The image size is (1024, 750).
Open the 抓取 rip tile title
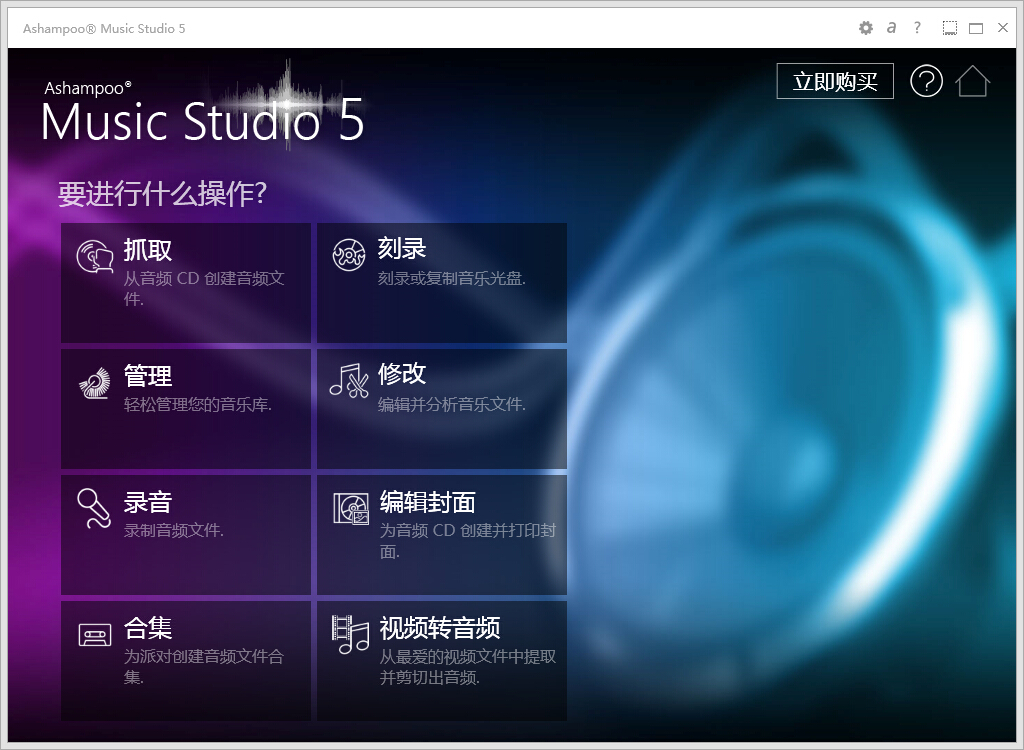coord(148,250)
